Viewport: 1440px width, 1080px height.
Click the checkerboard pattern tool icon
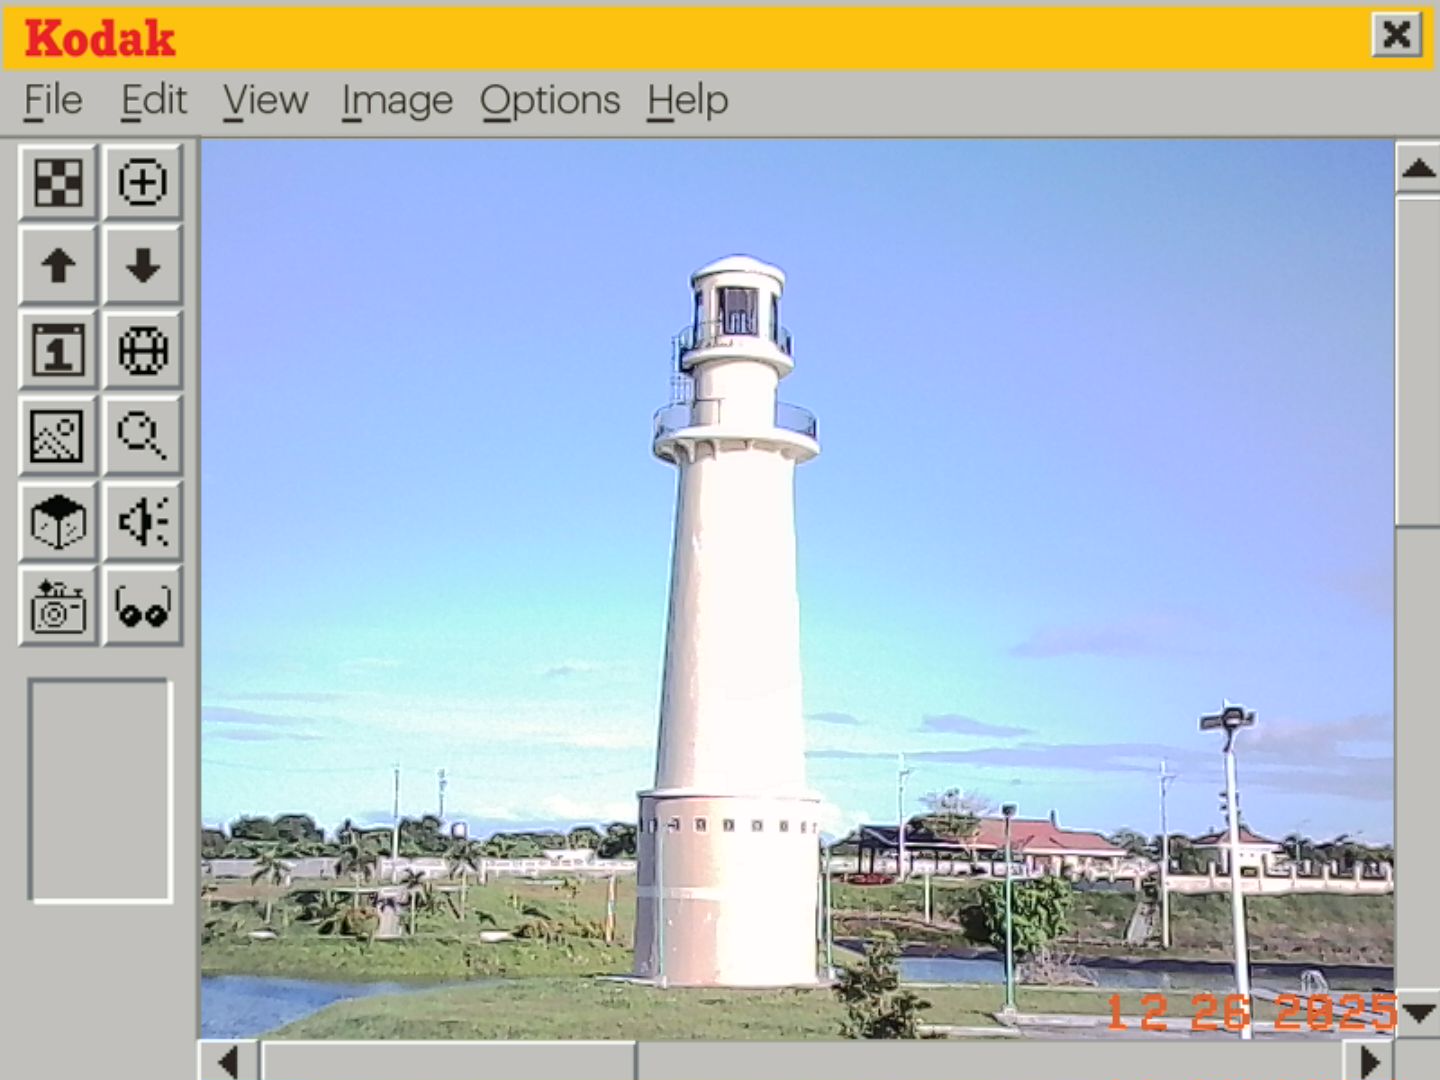tap(58, 182)
